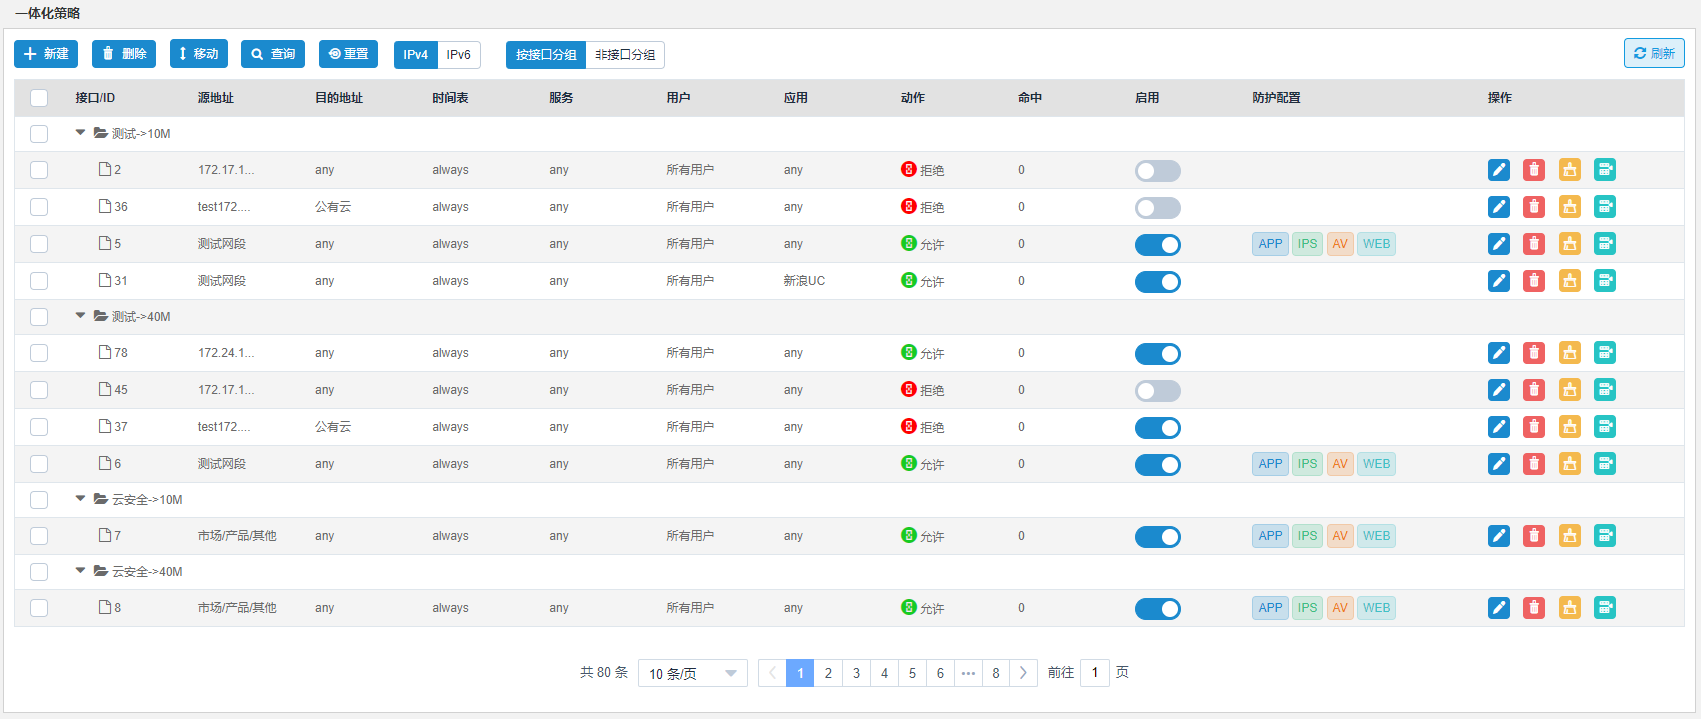Click the orange broom icon for policy 5
Image resolution: width=1701 pixels, height=719 pixels.
[x=1569, y=244]
